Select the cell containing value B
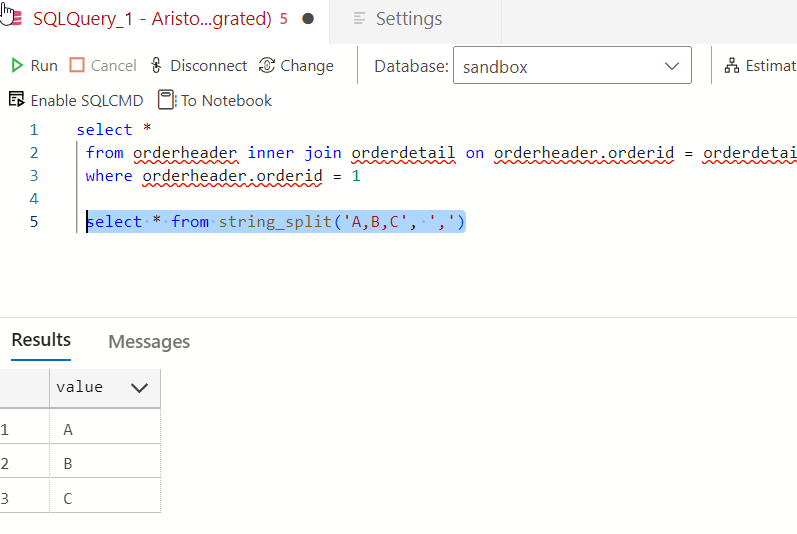797x534 pixels. (x=104, y=463)
